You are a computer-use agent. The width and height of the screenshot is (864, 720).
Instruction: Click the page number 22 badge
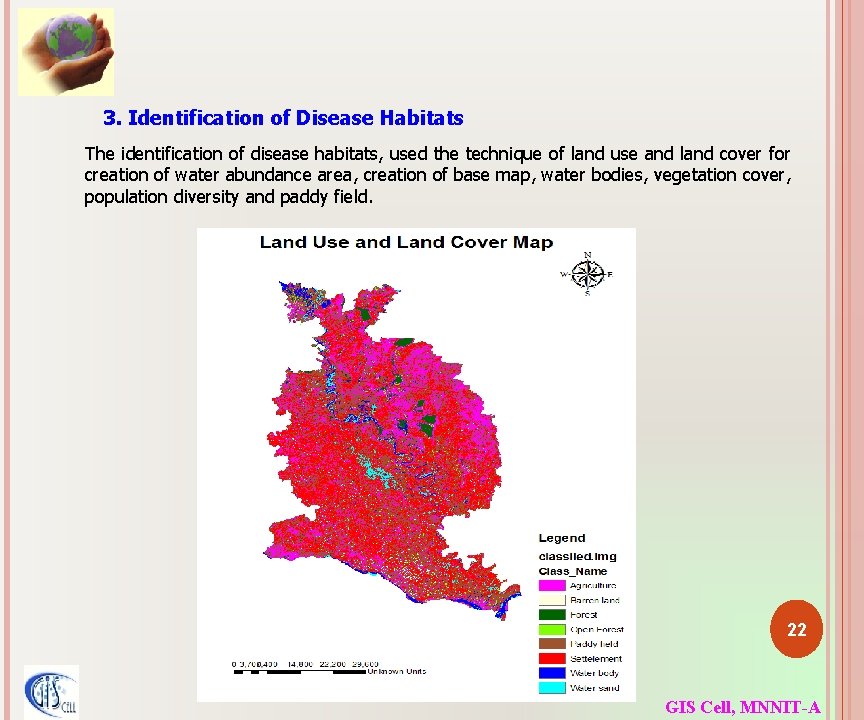[797, 630]
